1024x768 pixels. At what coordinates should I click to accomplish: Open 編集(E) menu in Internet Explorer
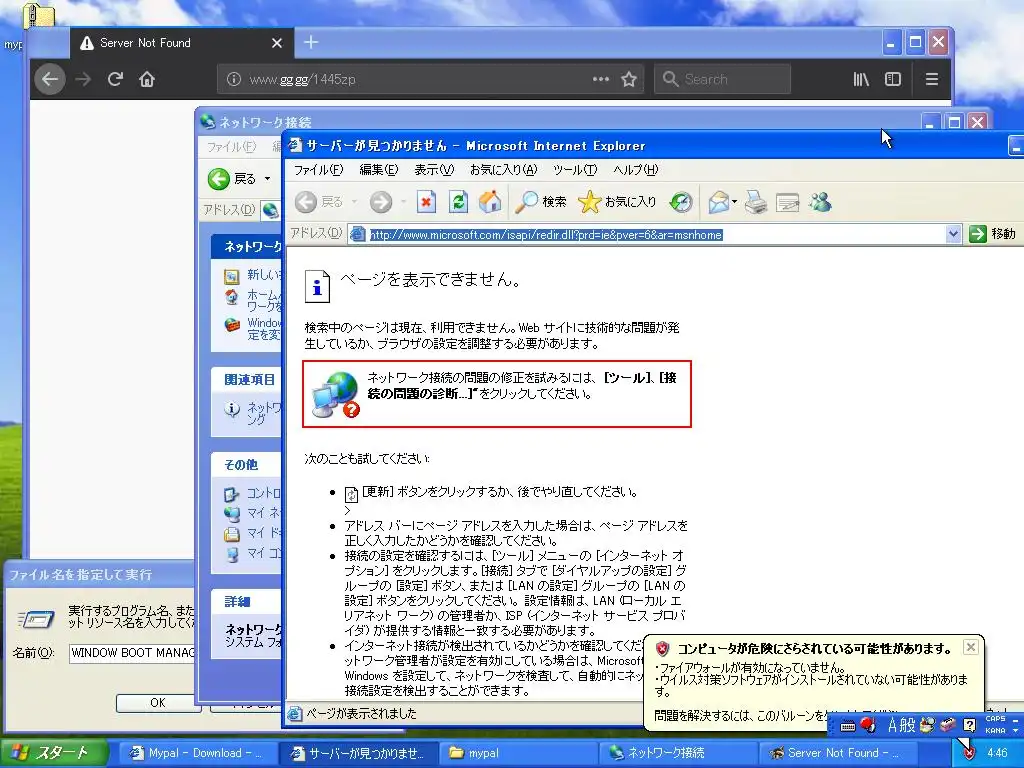tap(379, 170)
